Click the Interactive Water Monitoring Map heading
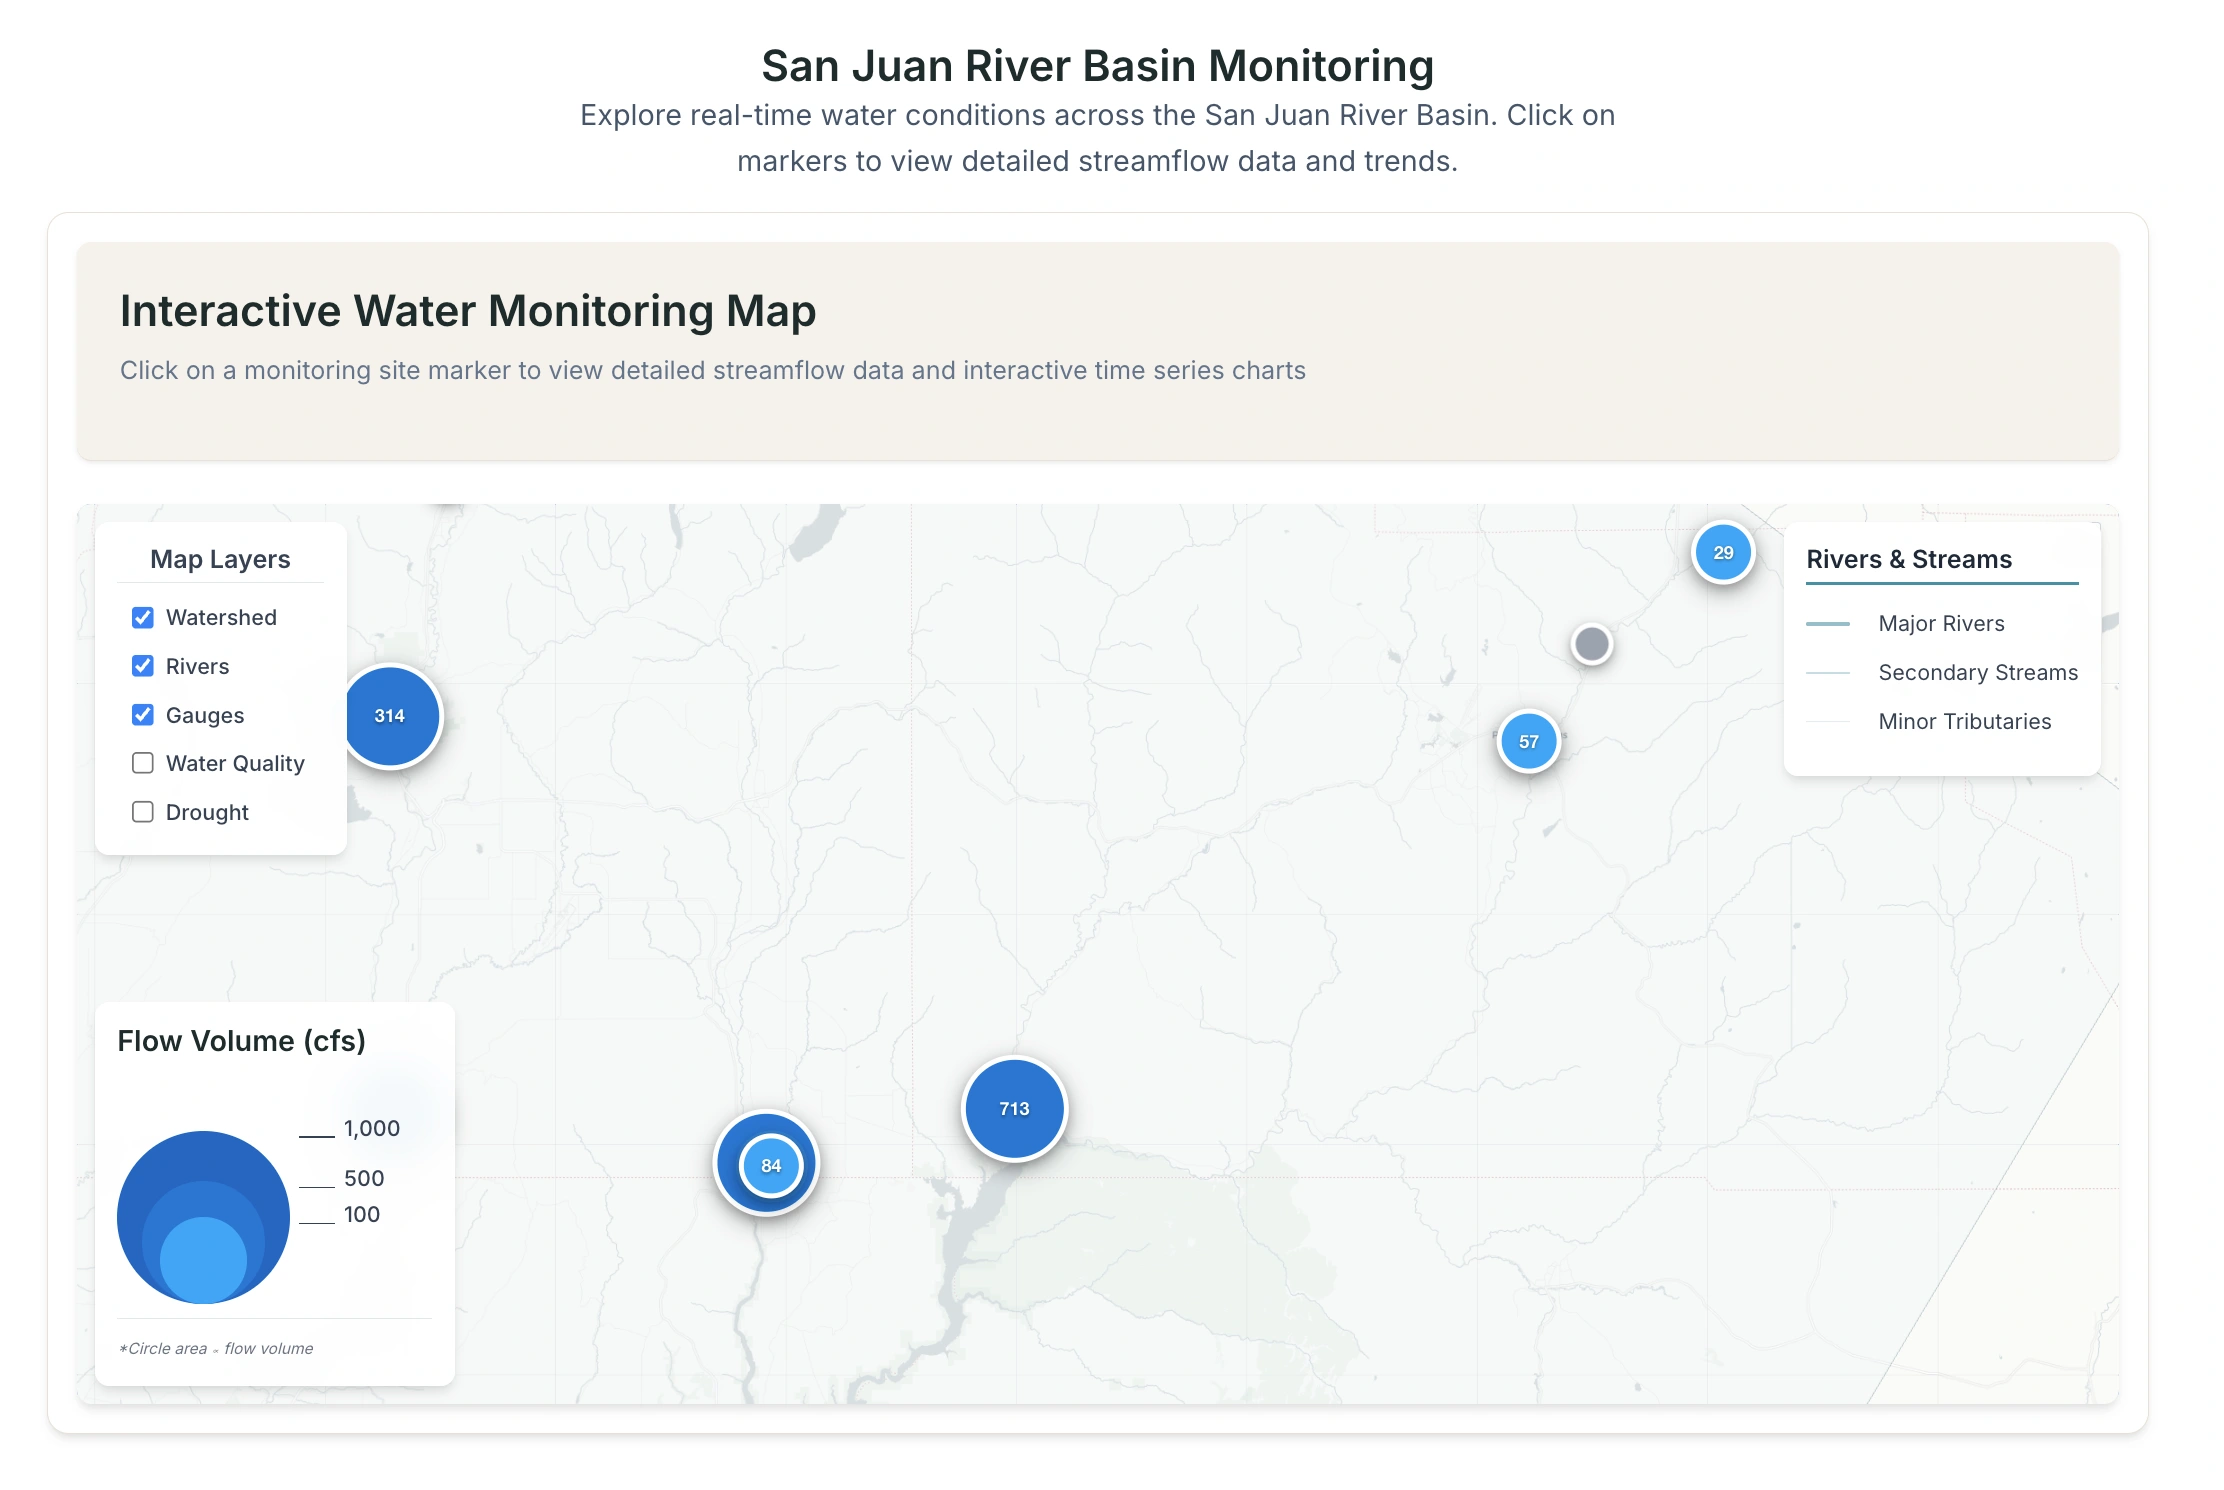This screenshot has height=1490, width=2224. pos(468,311)
